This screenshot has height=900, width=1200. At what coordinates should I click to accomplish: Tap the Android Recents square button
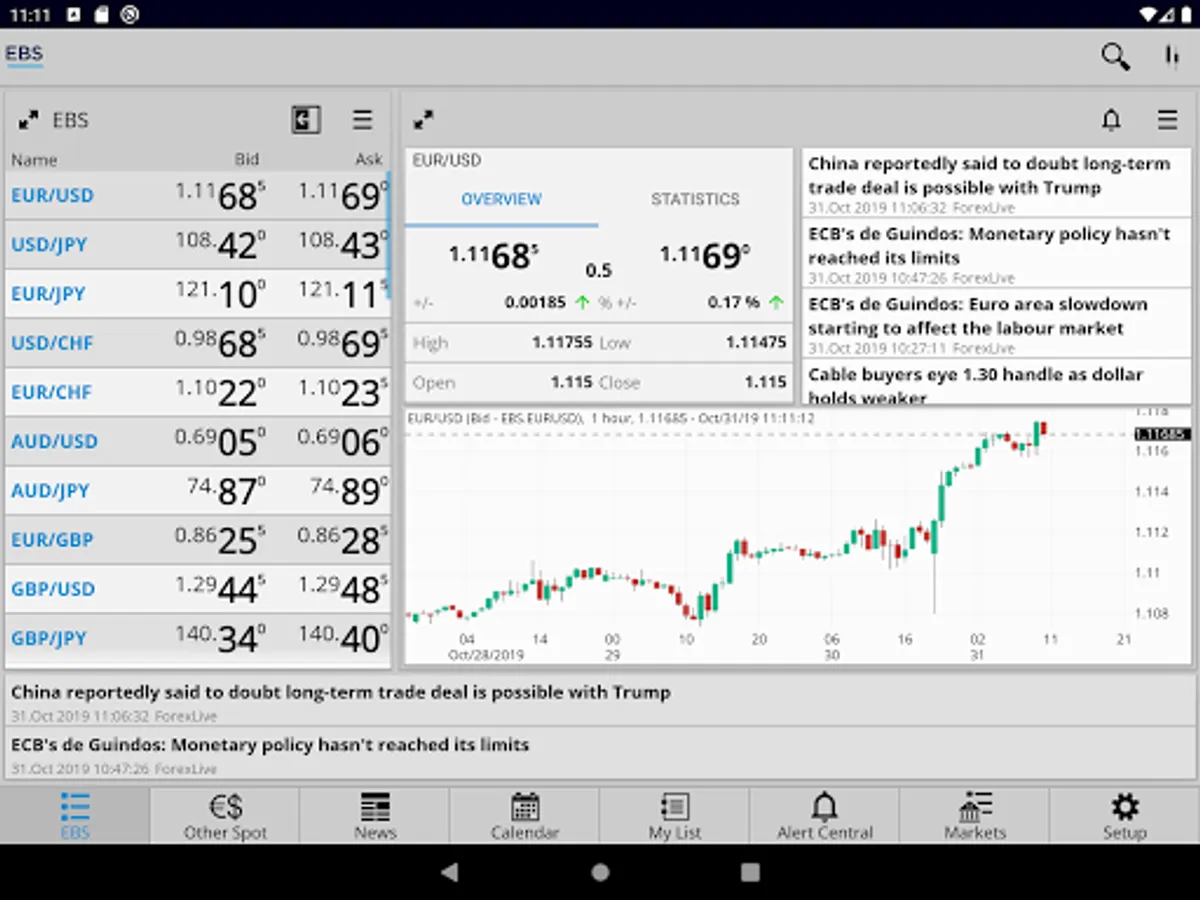pyautogui.click(x=750, y=872)
